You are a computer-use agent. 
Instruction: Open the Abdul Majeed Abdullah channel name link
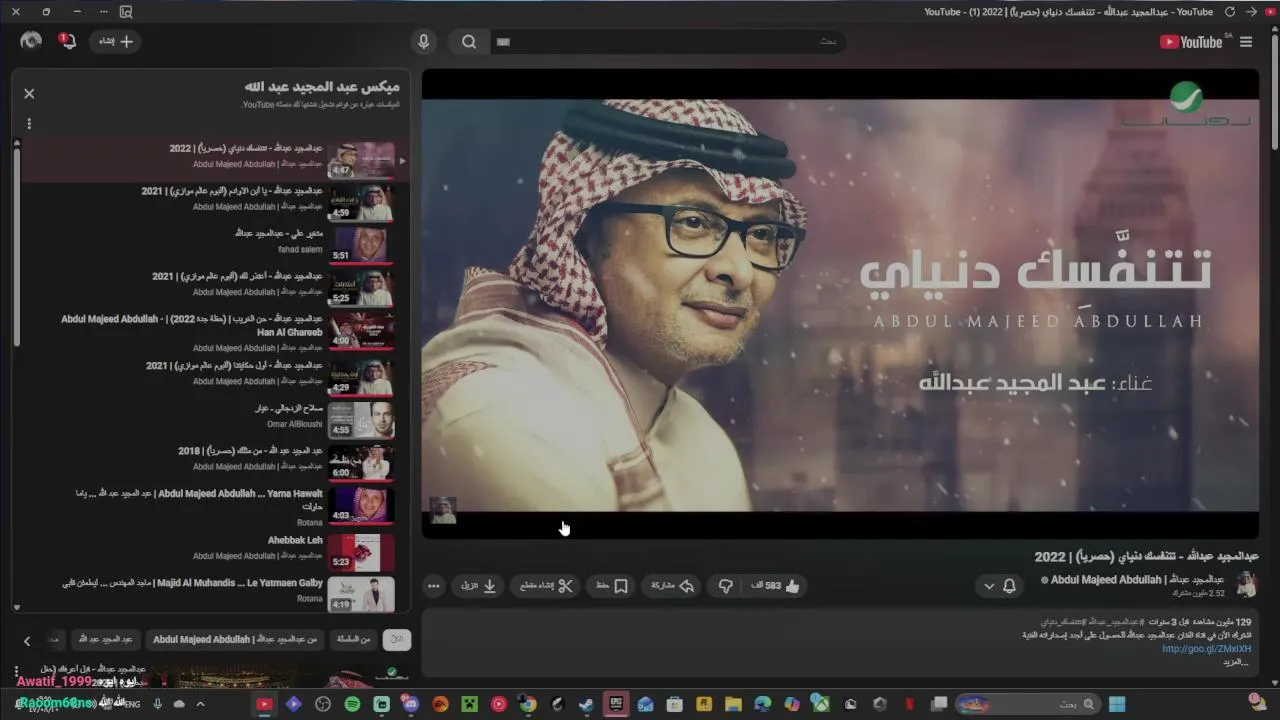point(1138,580)
